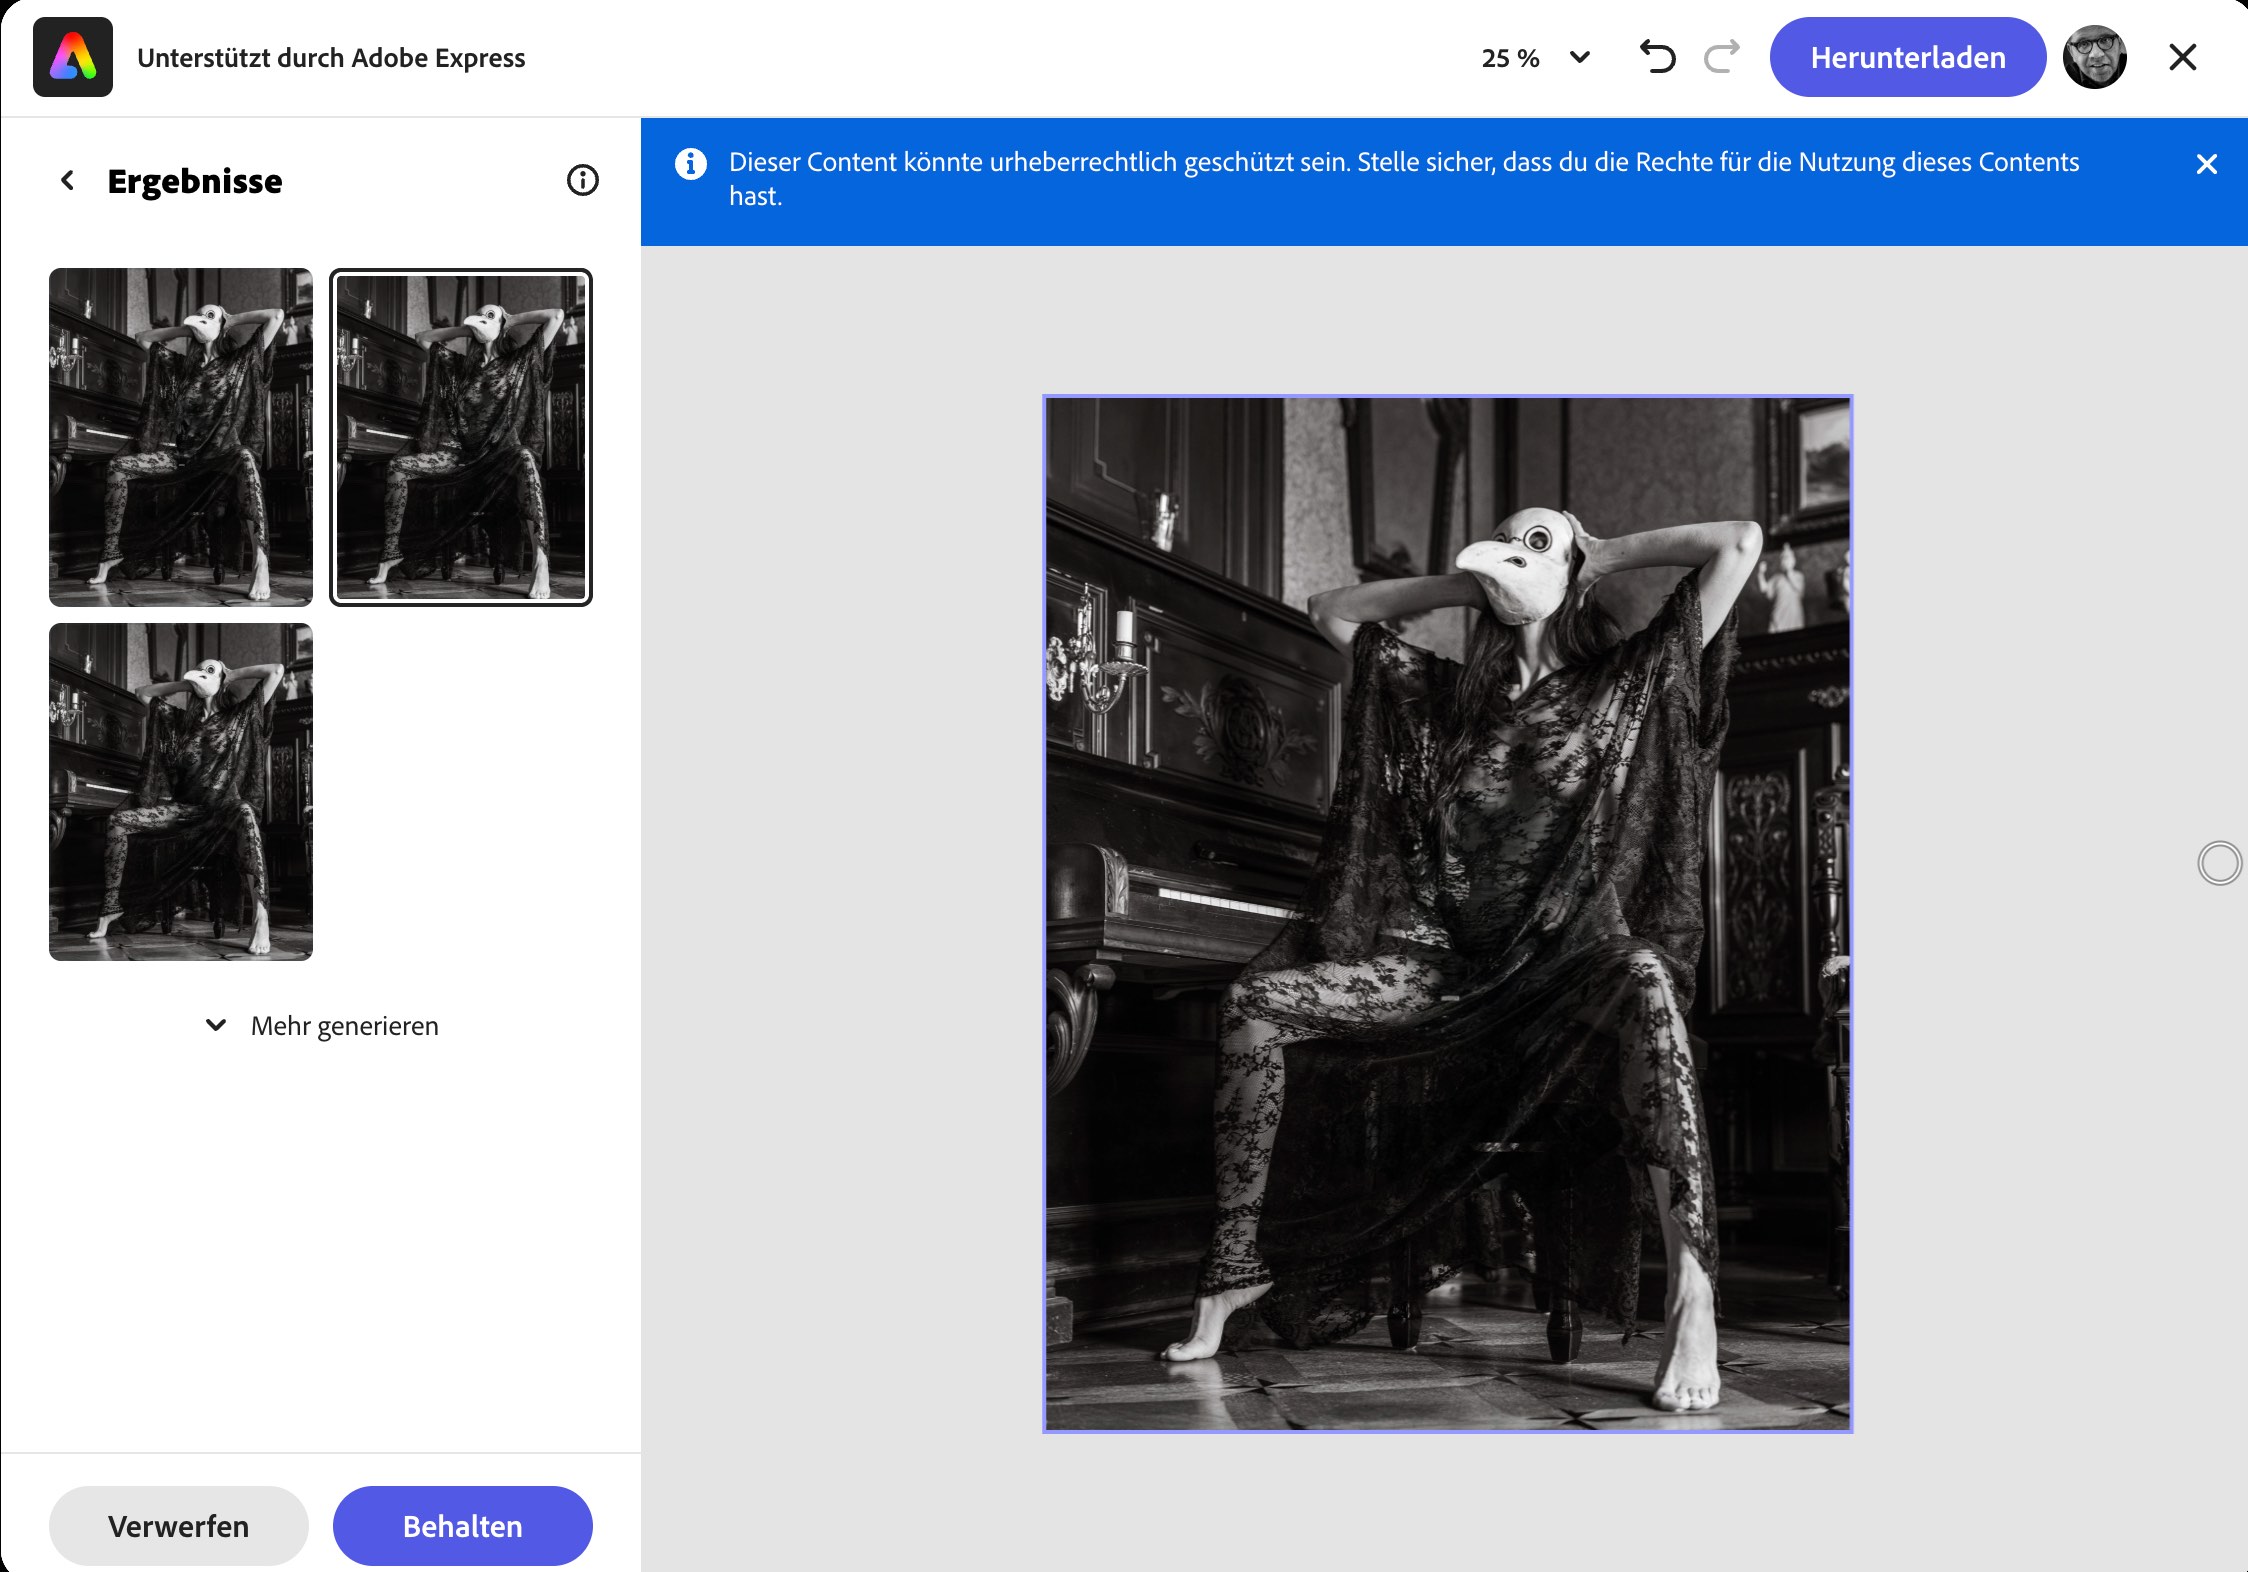Select the third generated result thumbnail
2248x1572 pixels.
coord(181,792)
